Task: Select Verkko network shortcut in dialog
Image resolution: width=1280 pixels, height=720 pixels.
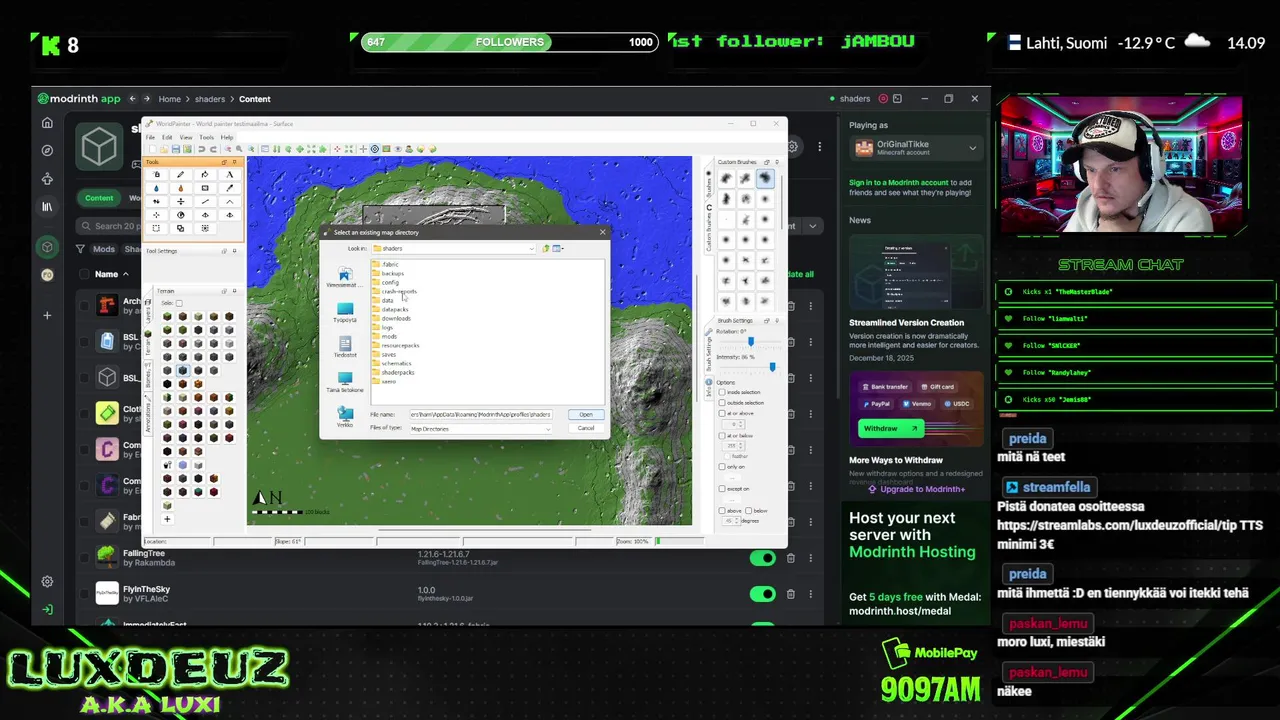Action: [345, 417]
